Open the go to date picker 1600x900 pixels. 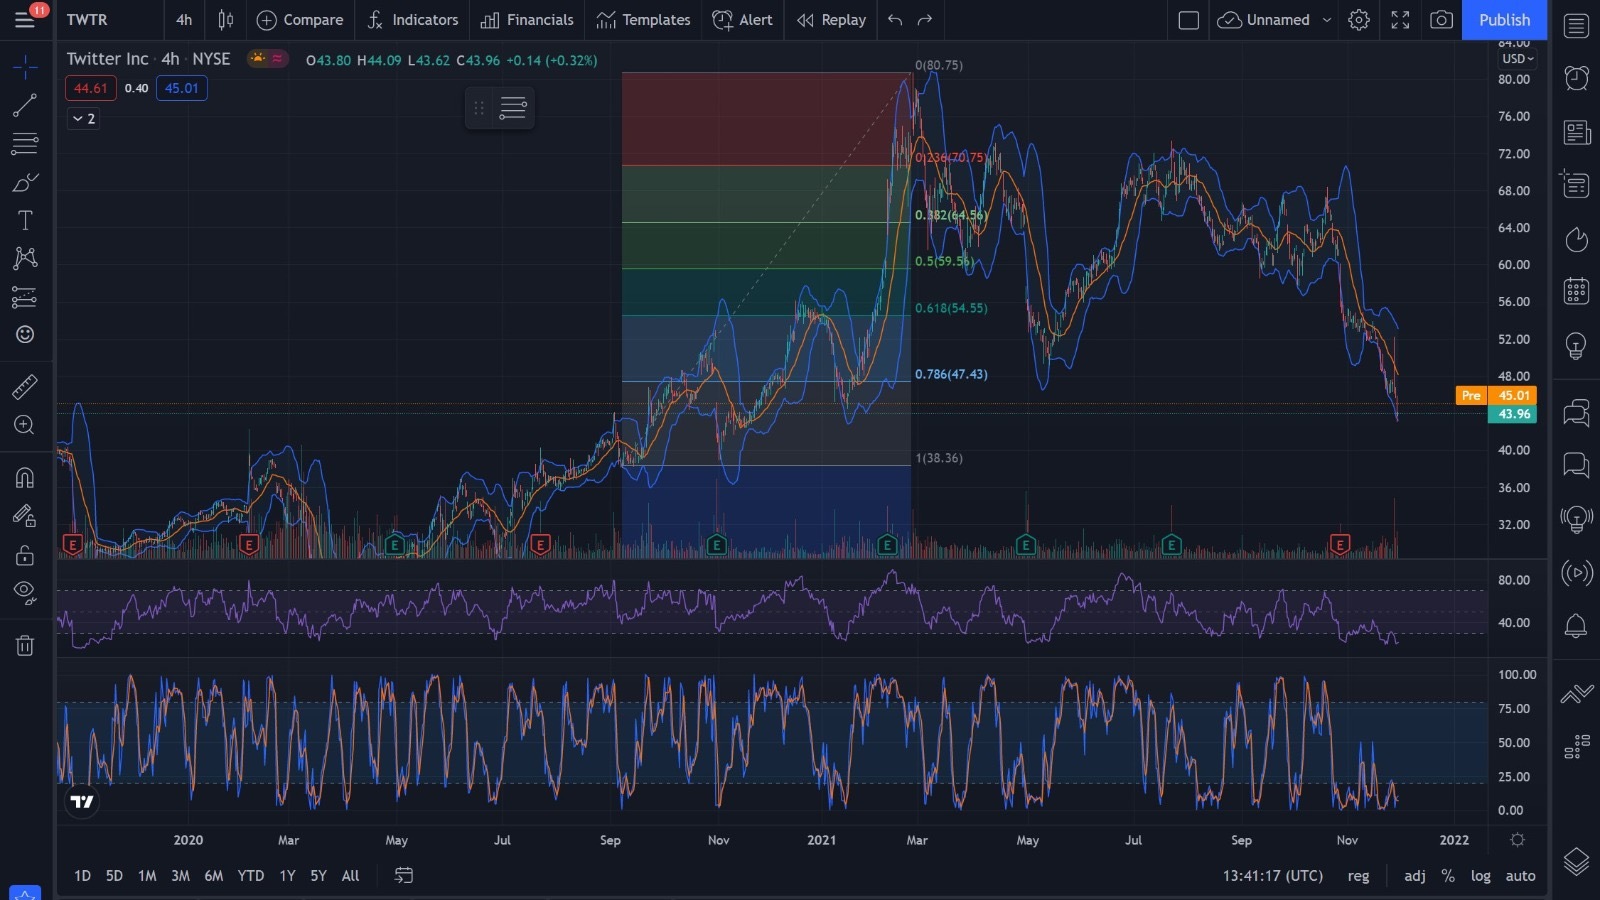(x=404, y=876)
